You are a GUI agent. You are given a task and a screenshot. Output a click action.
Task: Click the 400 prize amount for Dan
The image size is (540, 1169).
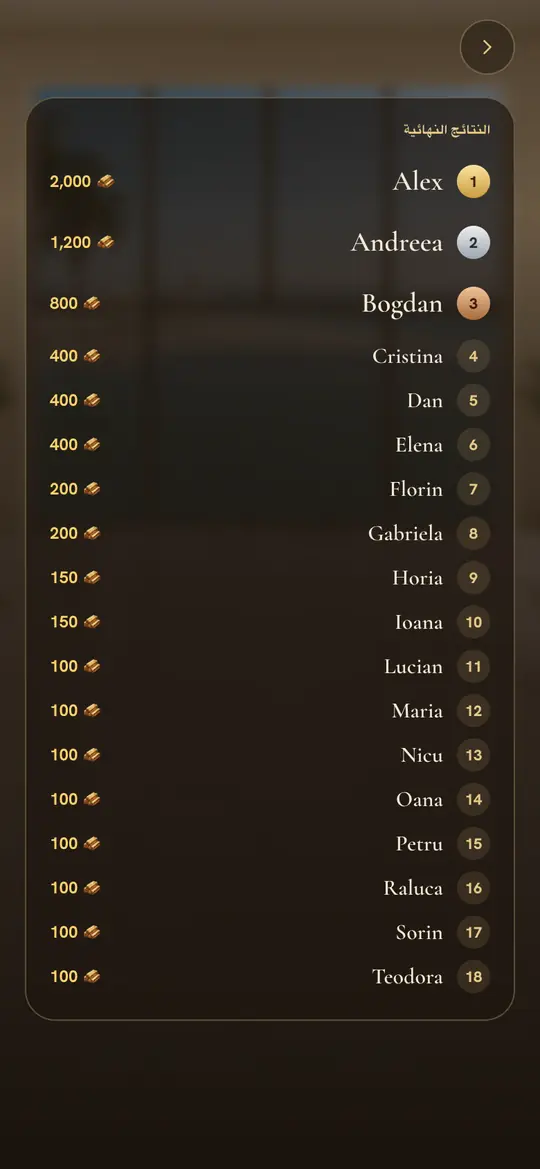[64, 400]
